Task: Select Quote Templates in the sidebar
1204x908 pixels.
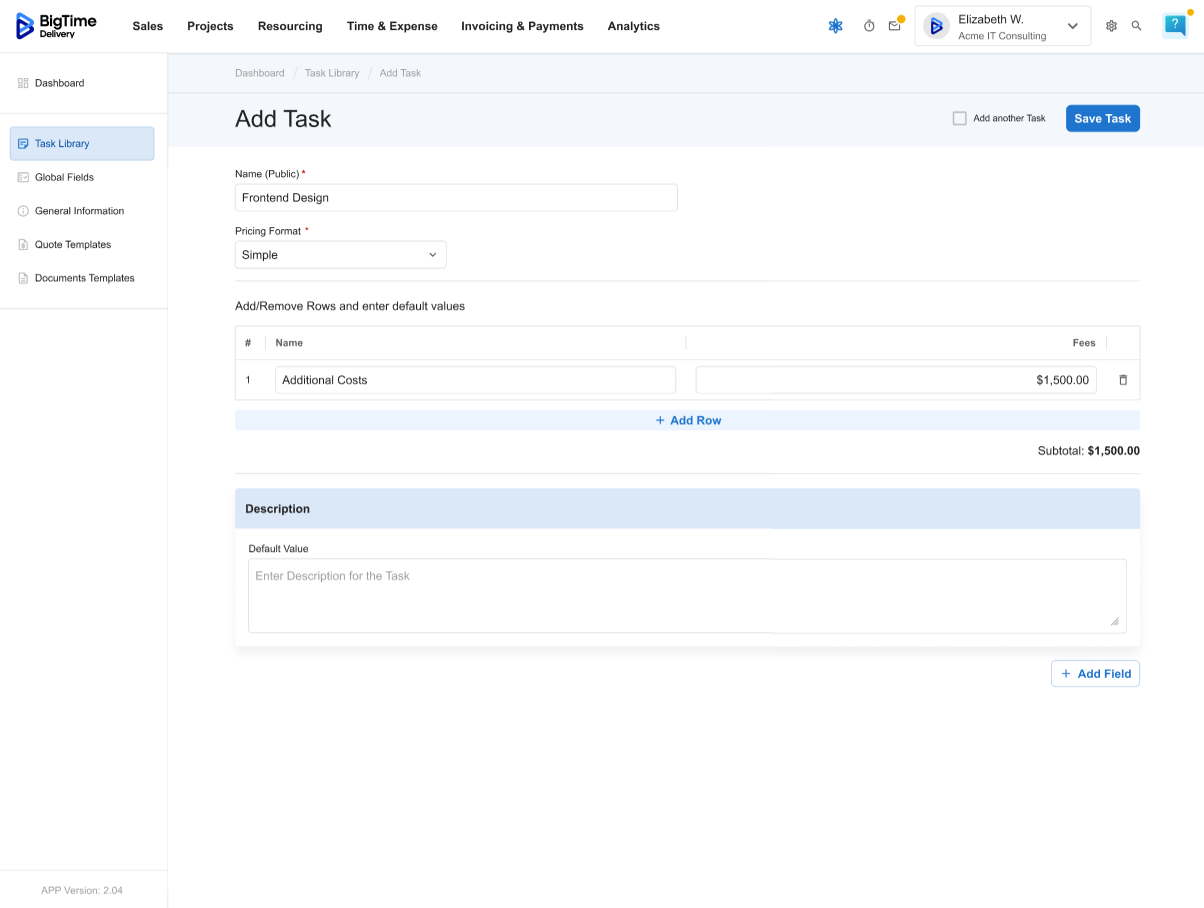Action: (x=72, y=245)
